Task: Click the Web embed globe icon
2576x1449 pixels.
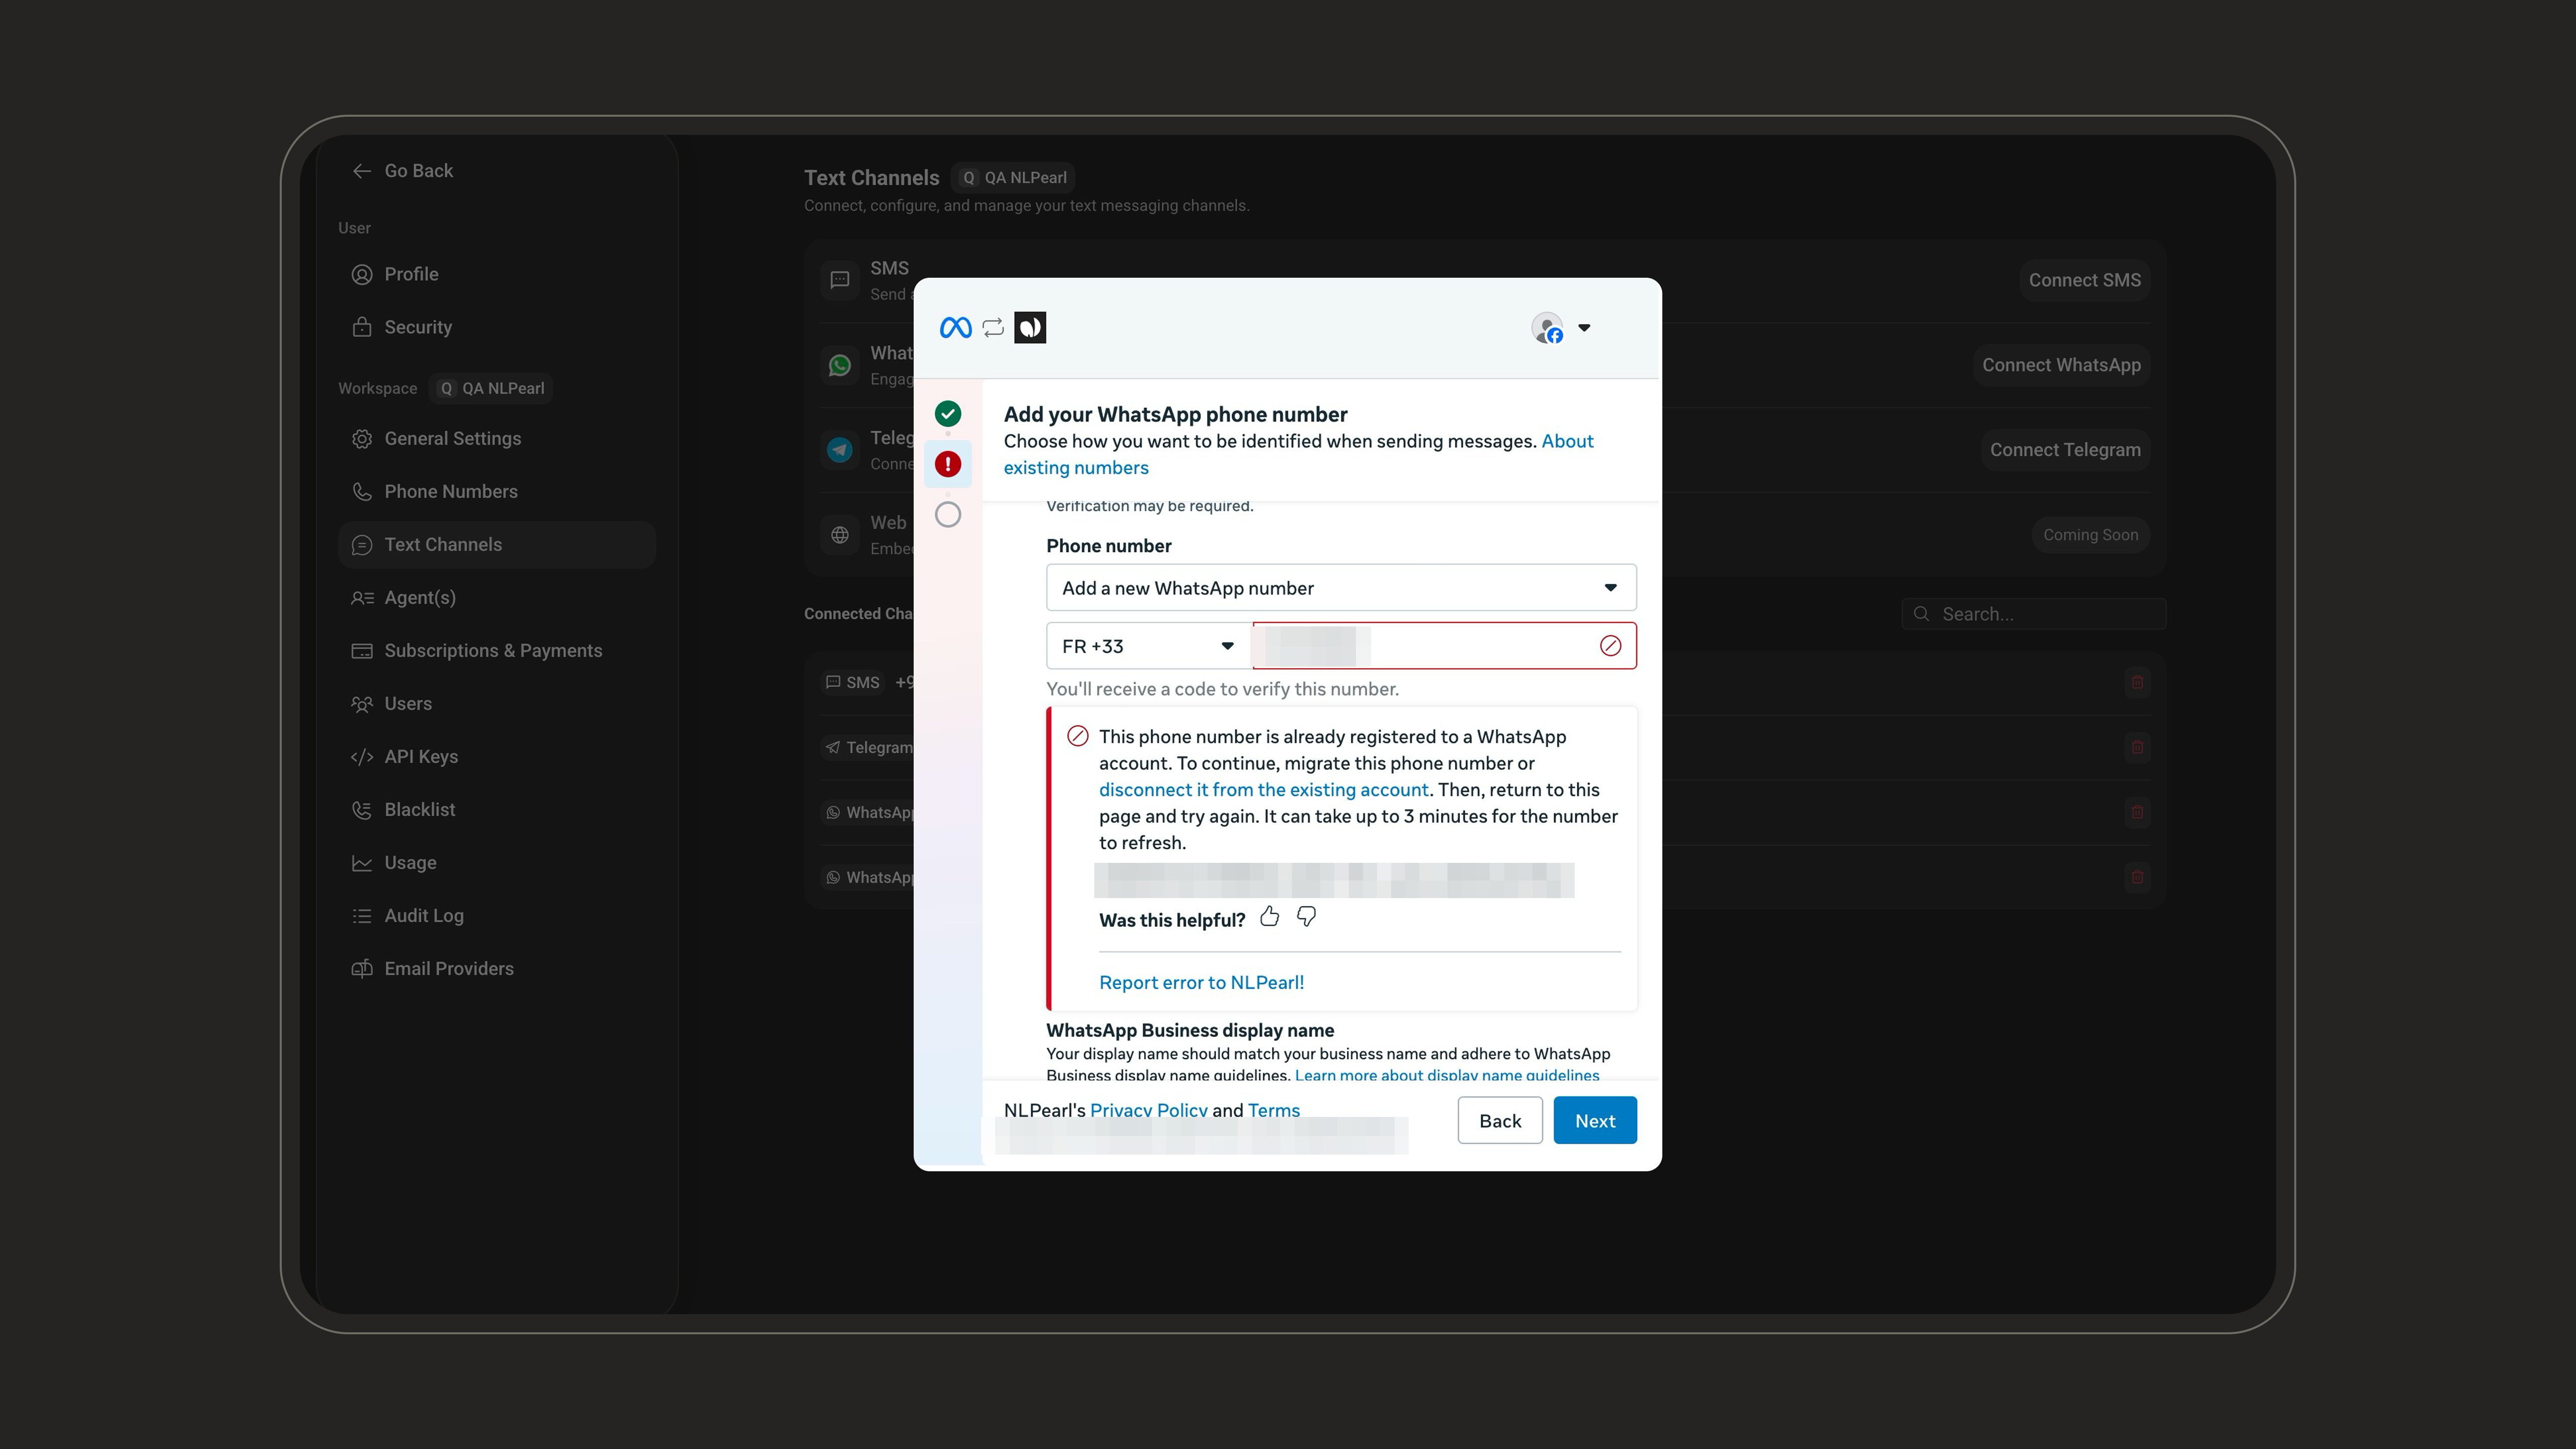Action: (x=840, y=535)
